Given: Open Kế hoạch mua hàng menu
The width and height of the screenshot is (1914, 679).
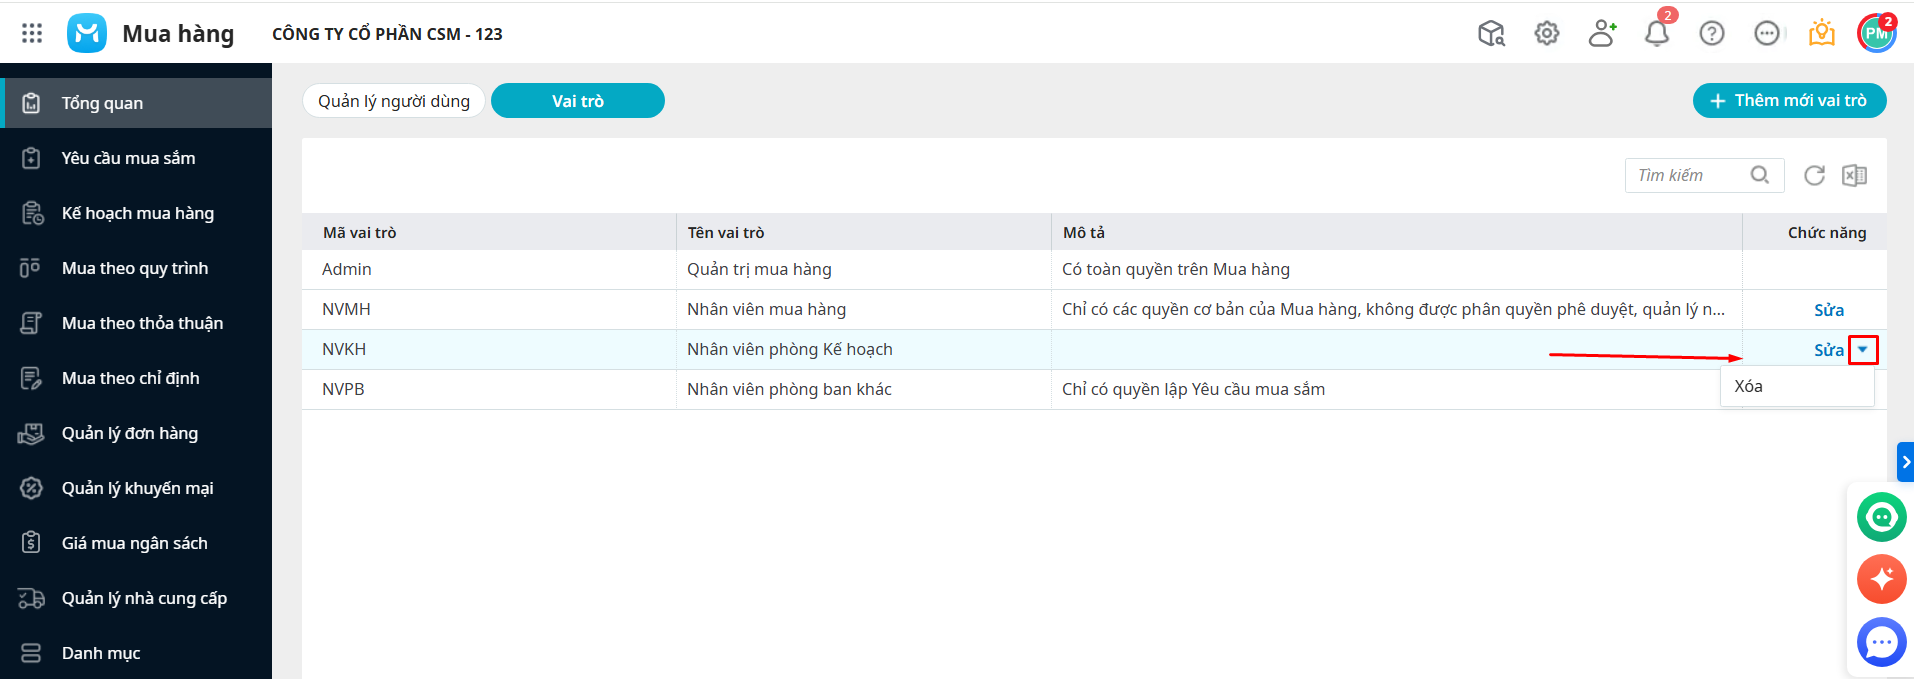Looking at the screenshot, I should [x=136, y=213].
